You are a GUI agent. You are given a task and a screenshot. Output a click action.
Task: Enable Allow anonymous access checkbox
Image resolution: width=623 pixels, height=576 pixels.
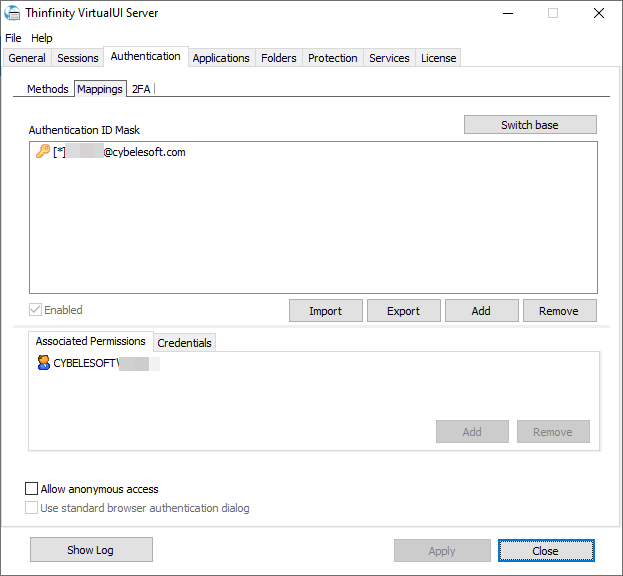[31, 489]
